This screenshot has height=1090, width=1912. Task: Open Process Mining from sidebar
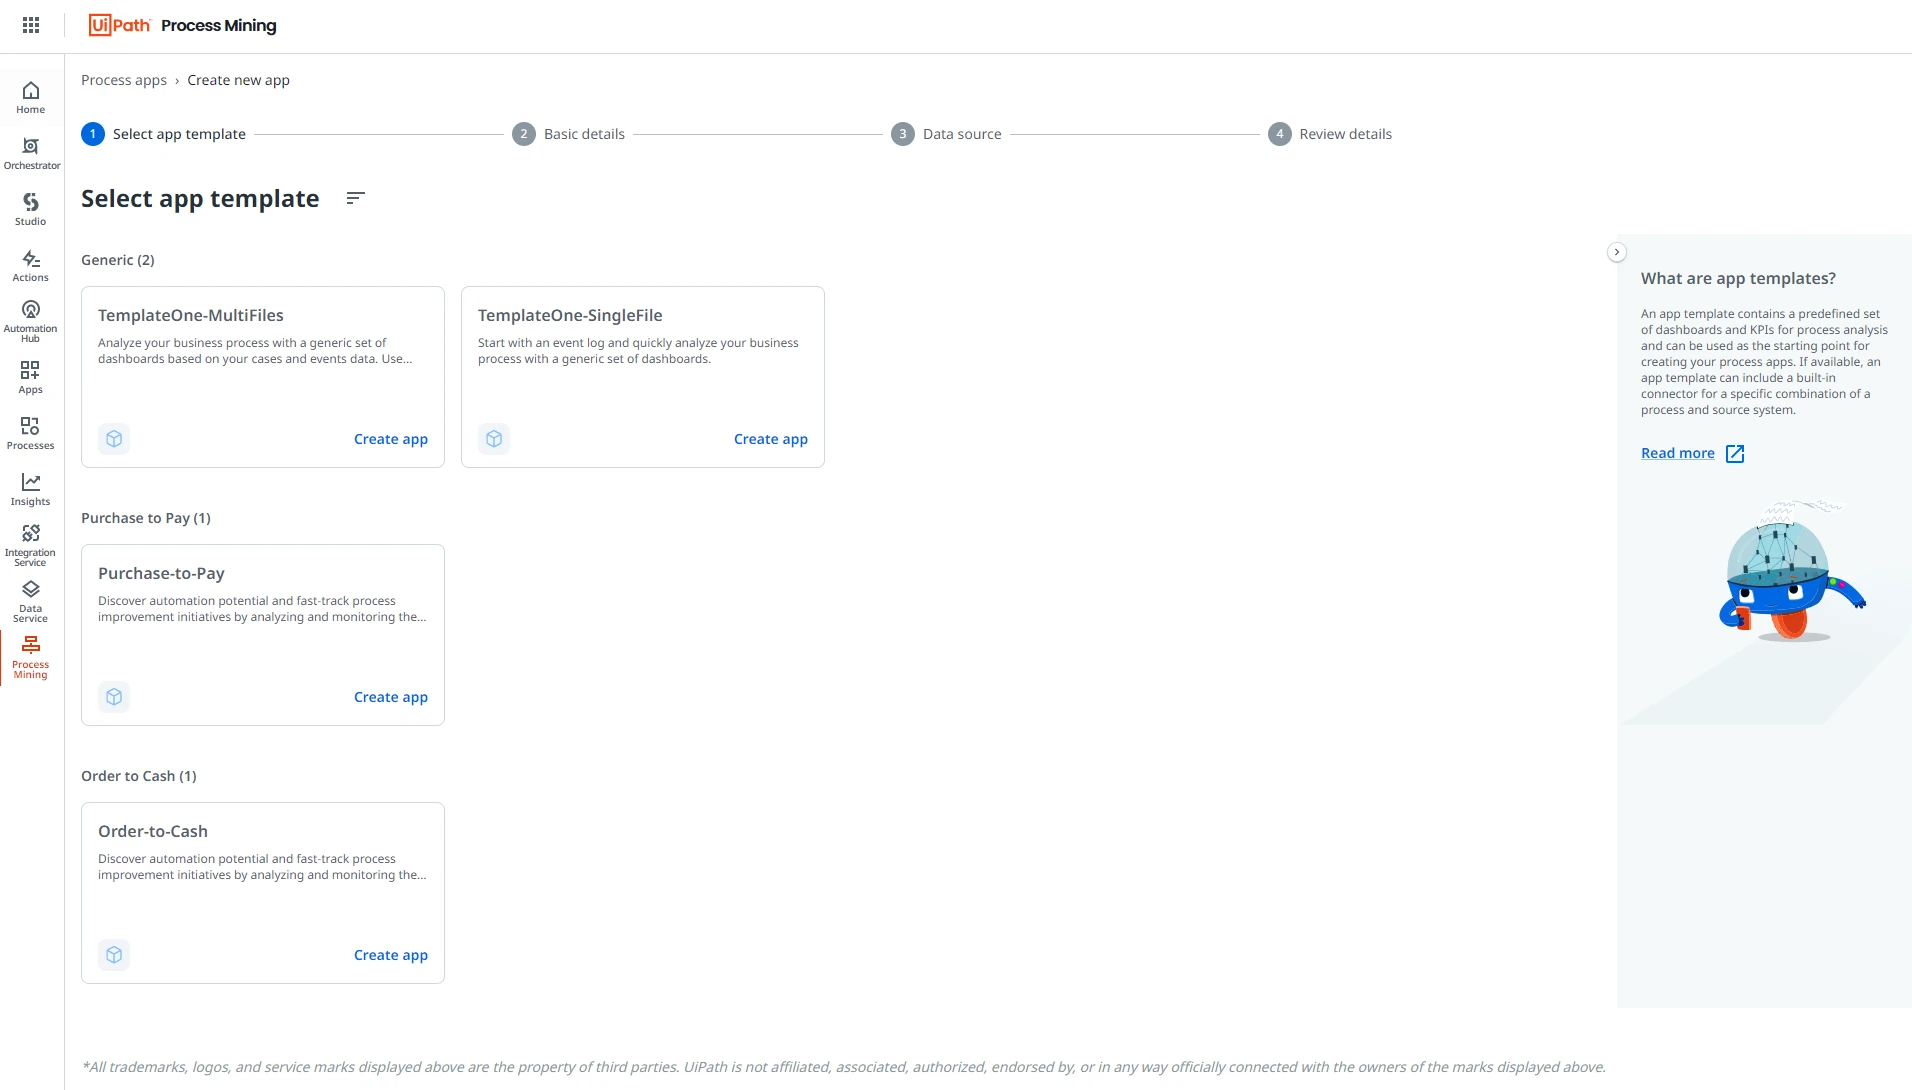click(x=31, y=658)
